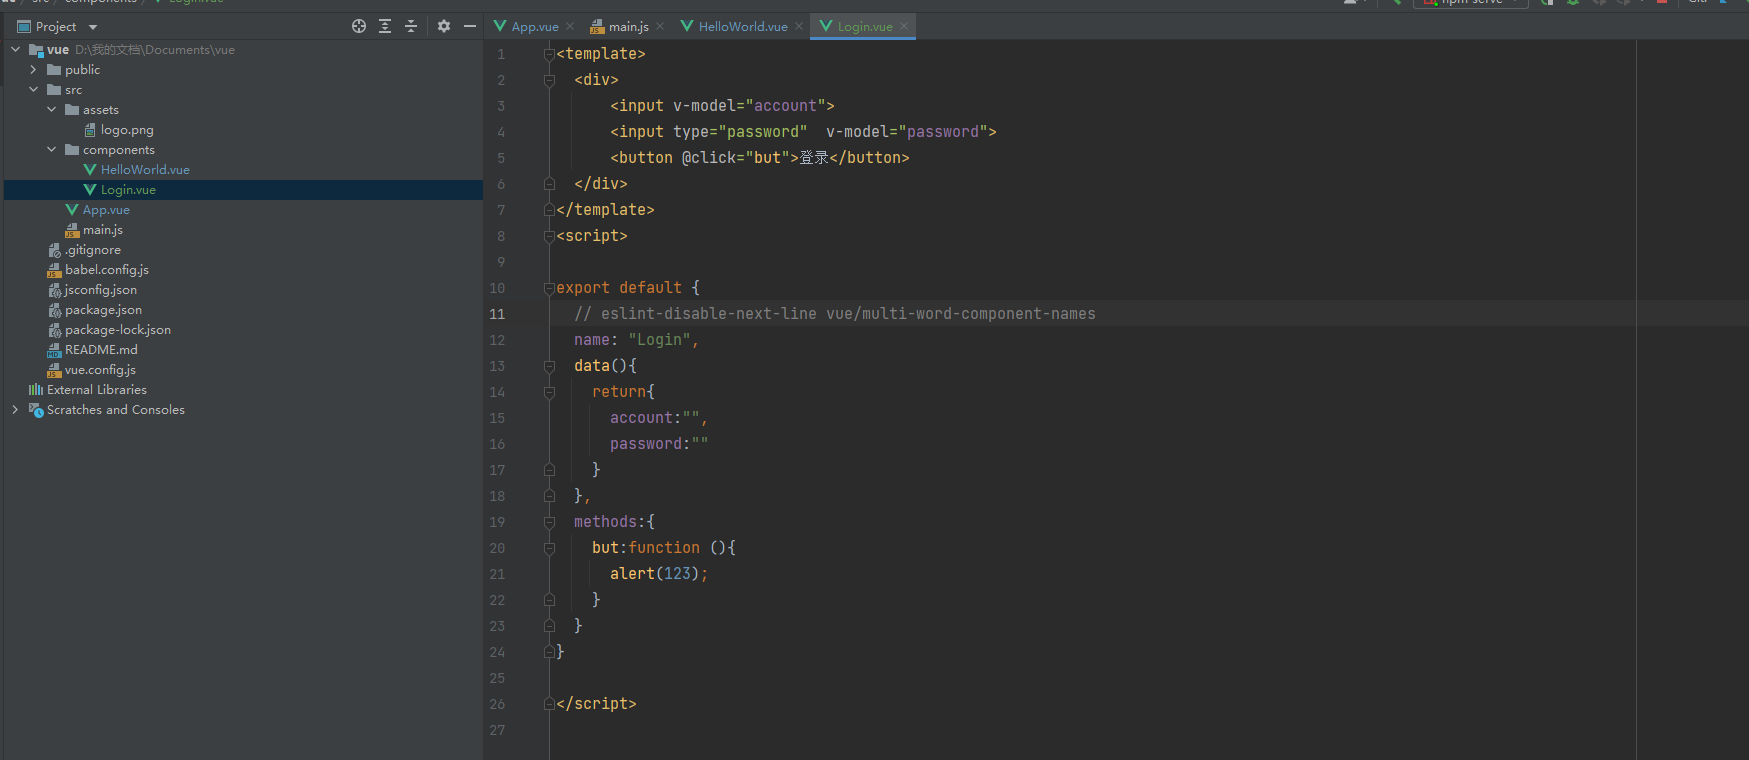This screenshot has height=760, width=1749.
Task: Select the assets folder
Action: point(100,110)
